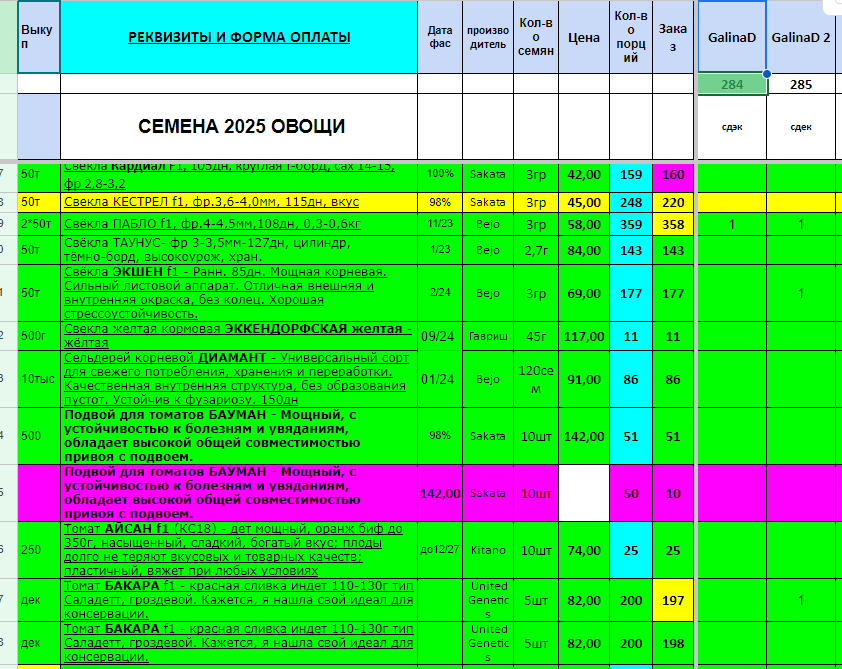Select the order cell 220

click(x=673, y=202)
